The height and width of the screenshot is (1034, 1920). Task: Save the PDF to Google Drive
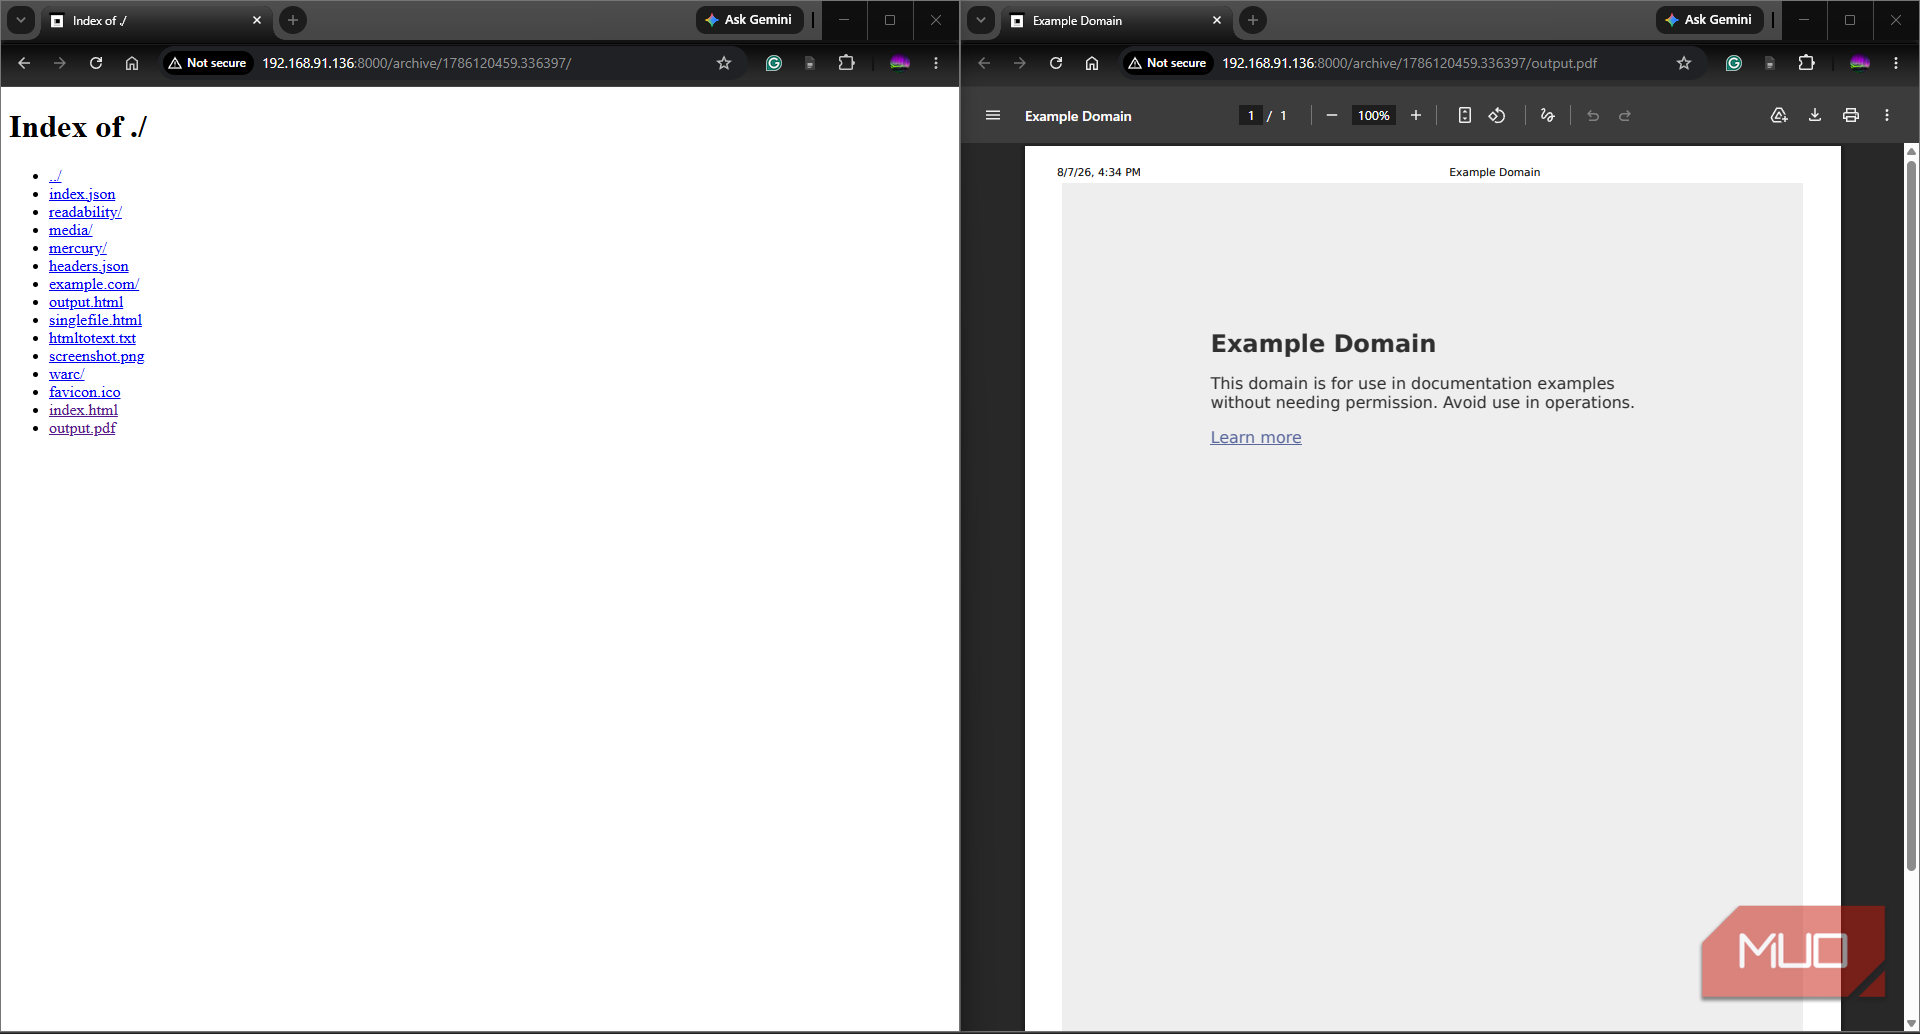click(1779, 116)
